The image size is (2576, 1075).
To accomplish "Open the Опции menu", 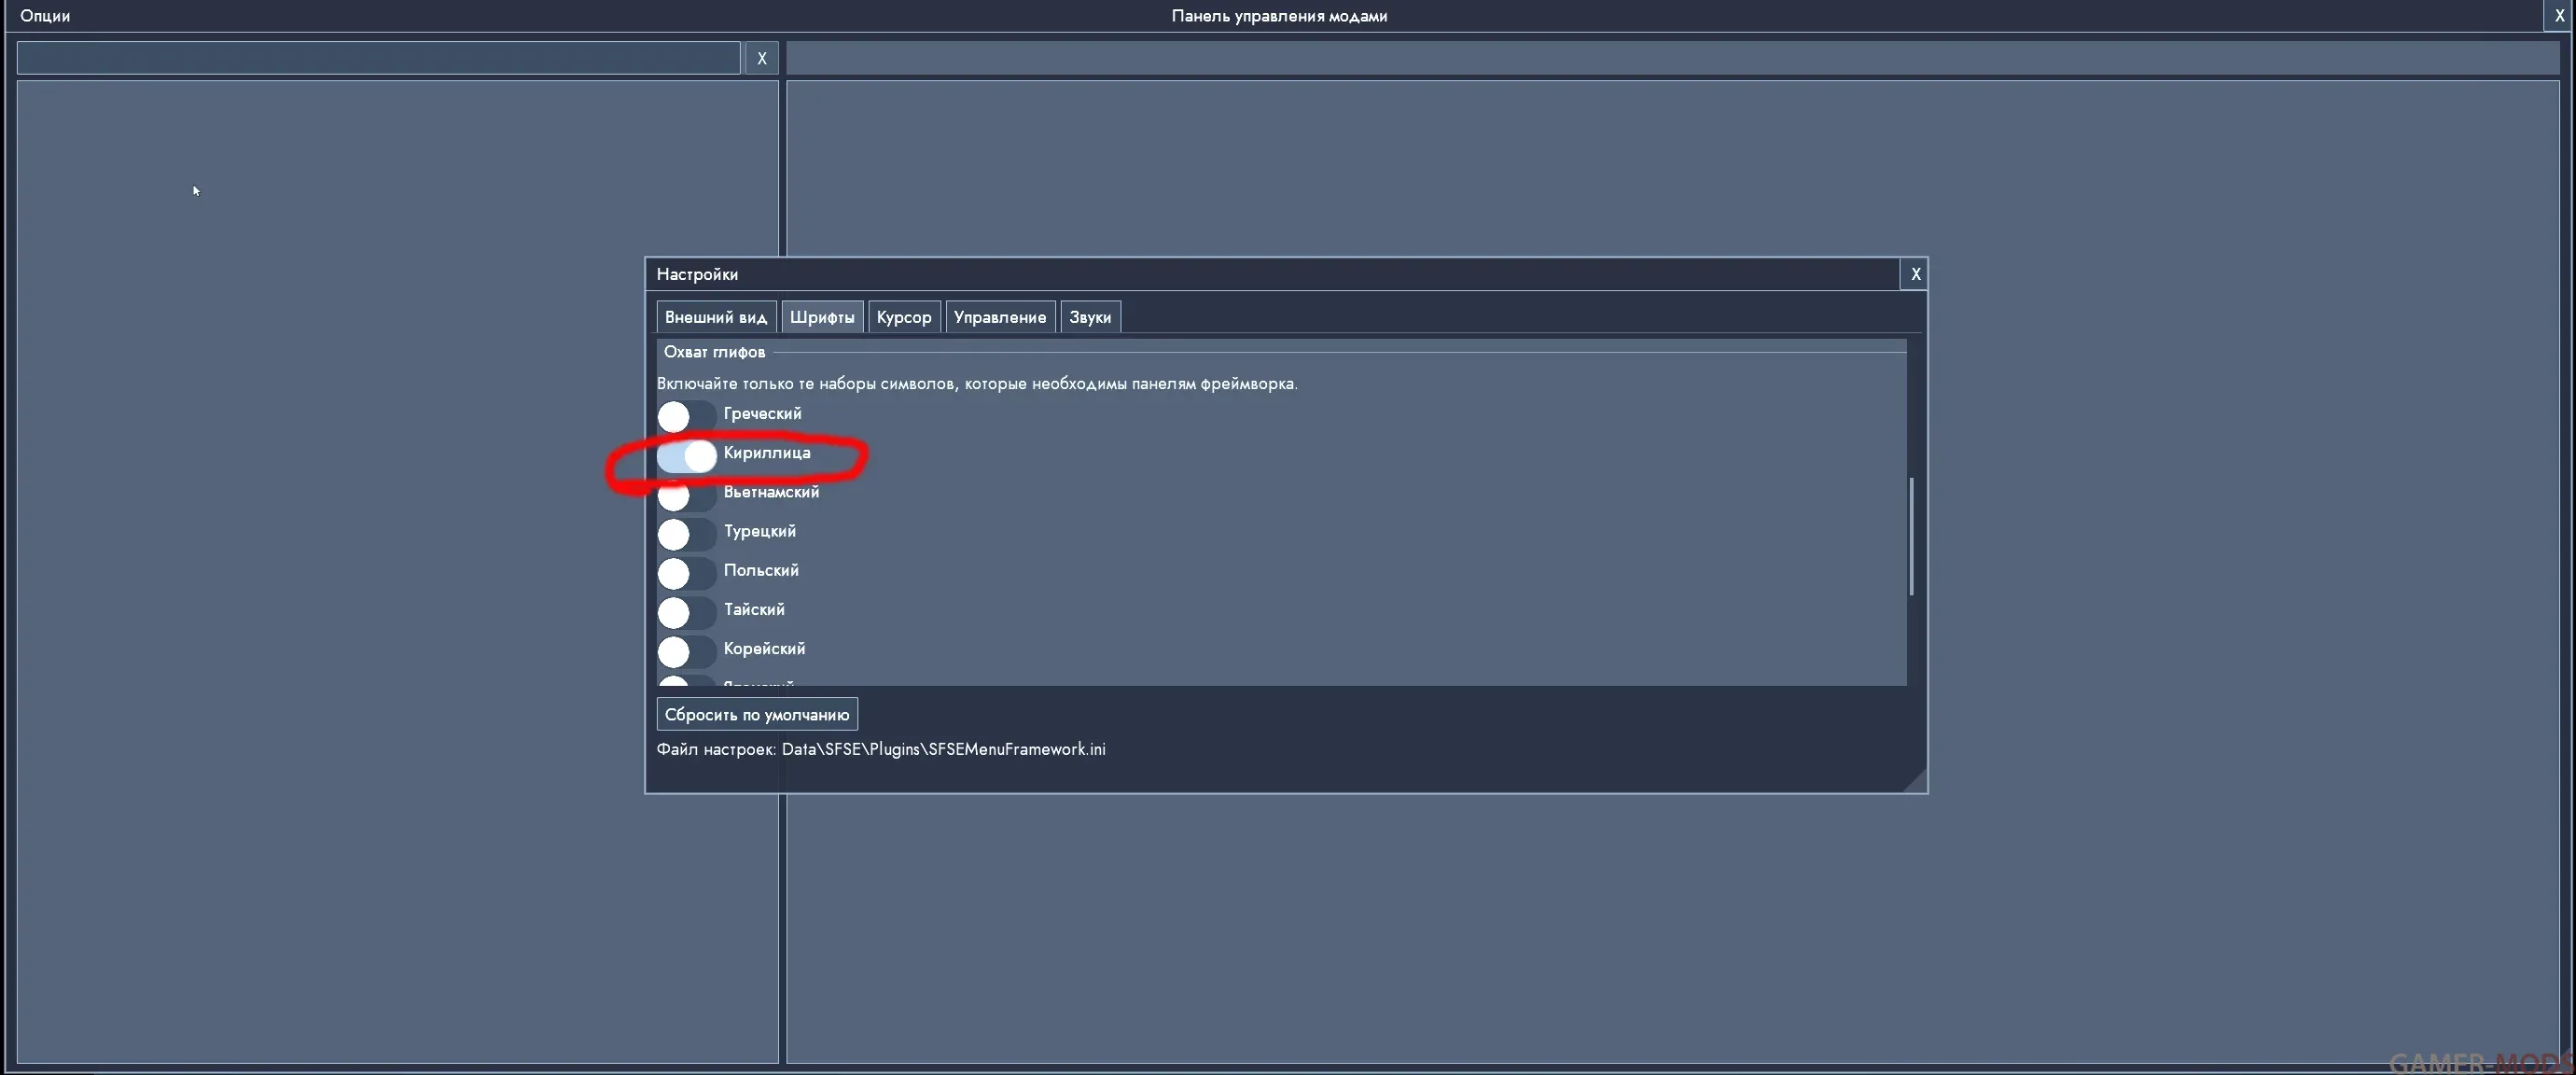I will pos(45,16).
